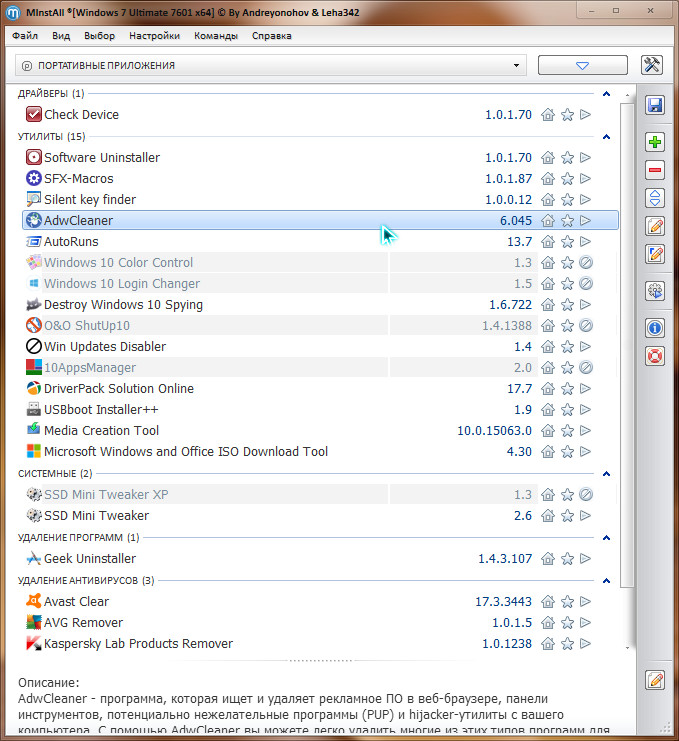Click the home icon for Media Creation Tool

coord(548,431)
